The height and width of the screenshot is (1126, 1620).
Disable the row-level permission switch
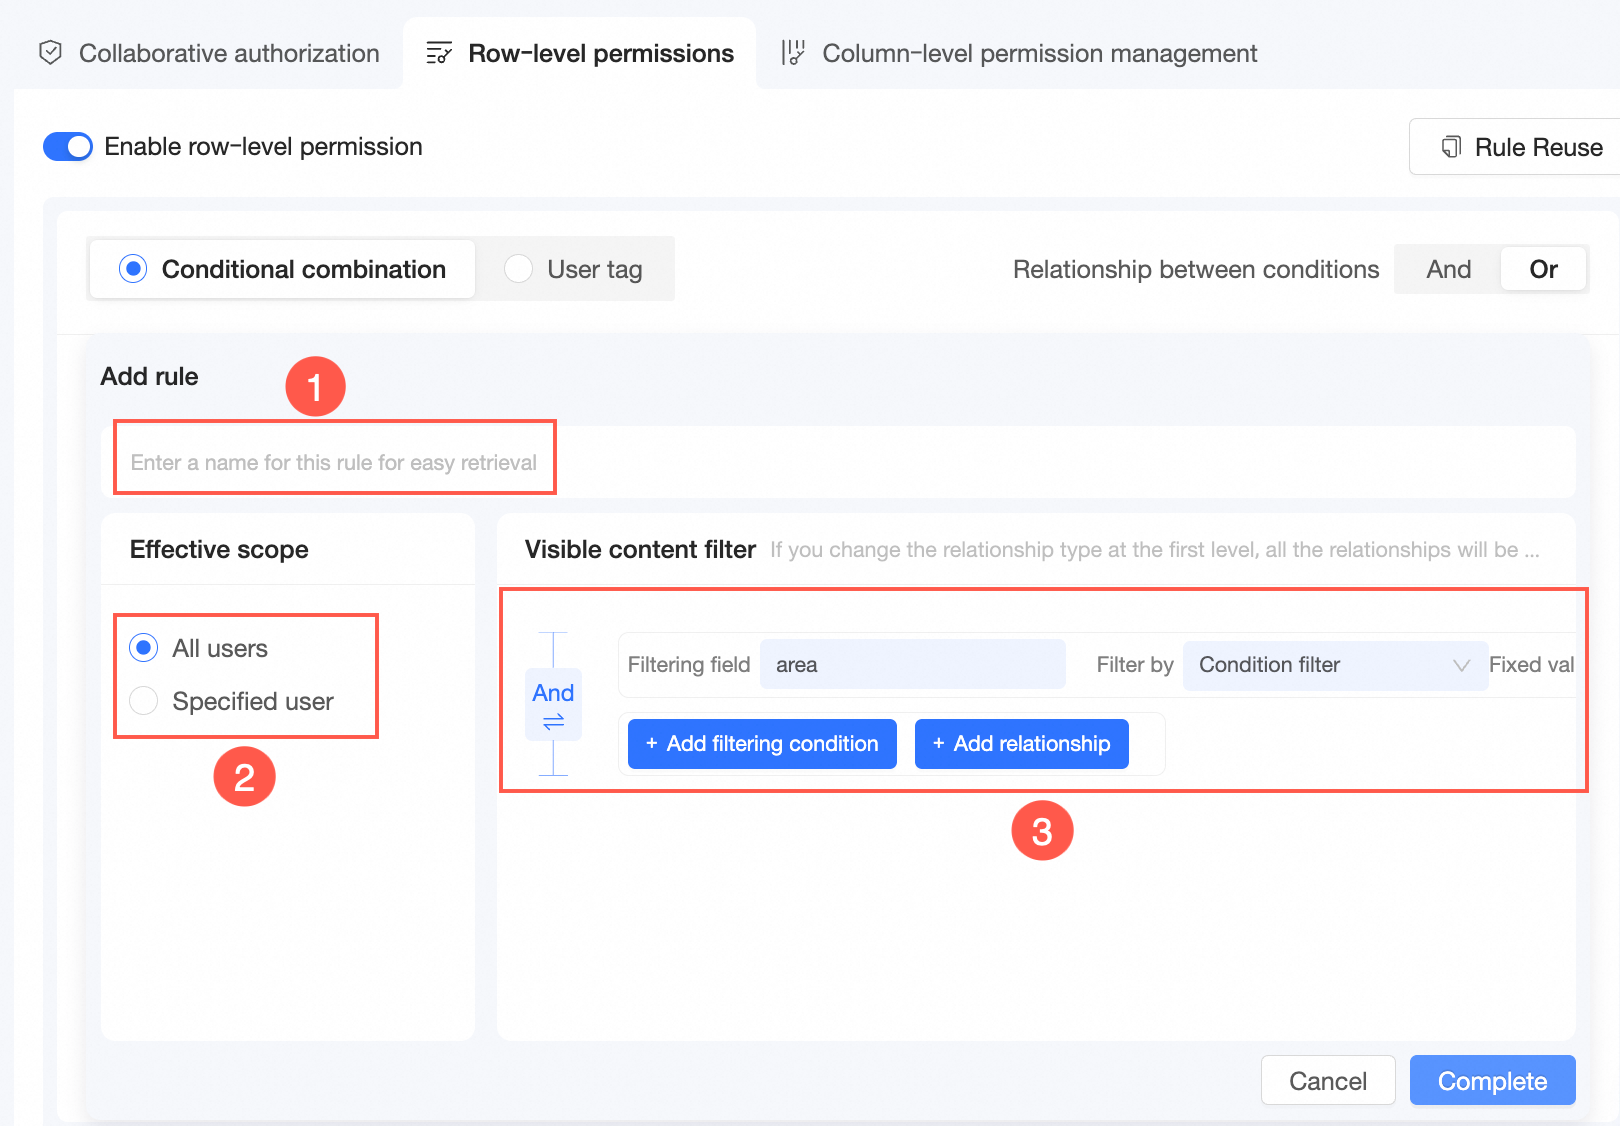coord(68,147)
